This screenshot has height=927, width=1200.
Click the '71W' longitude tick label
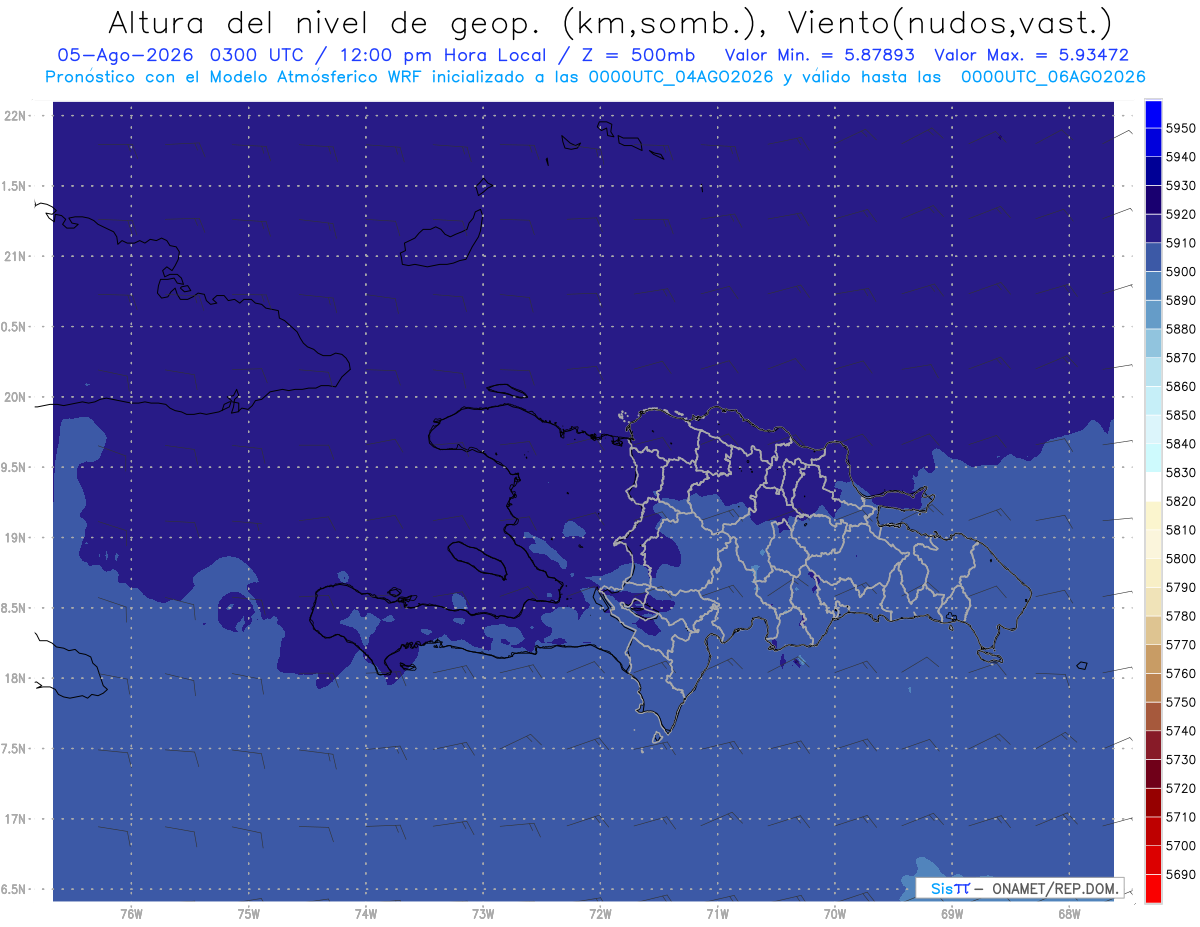[717, 913]
